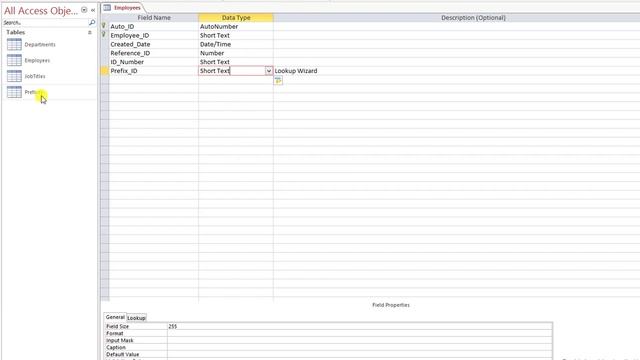This screenshot has width=640, height=360.
Task: Collapse the Tables group
Action: point(90,32)
